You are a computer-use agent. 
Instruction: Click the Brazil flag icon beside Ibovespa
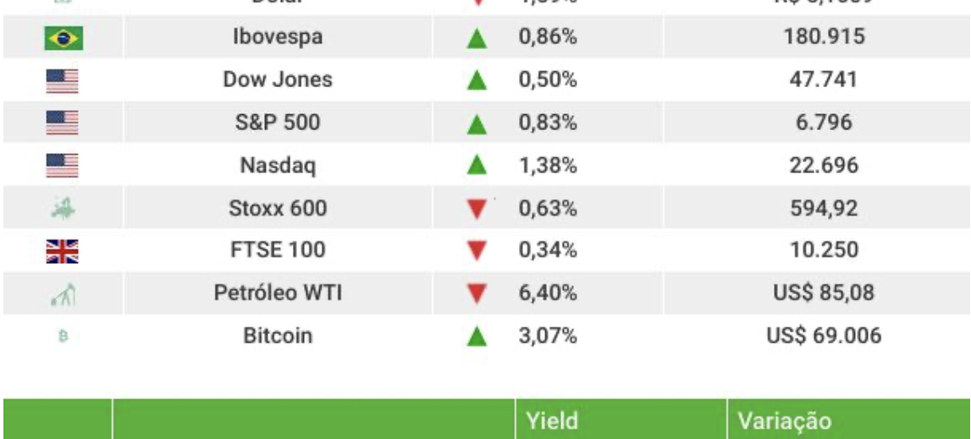coord(63,38)
